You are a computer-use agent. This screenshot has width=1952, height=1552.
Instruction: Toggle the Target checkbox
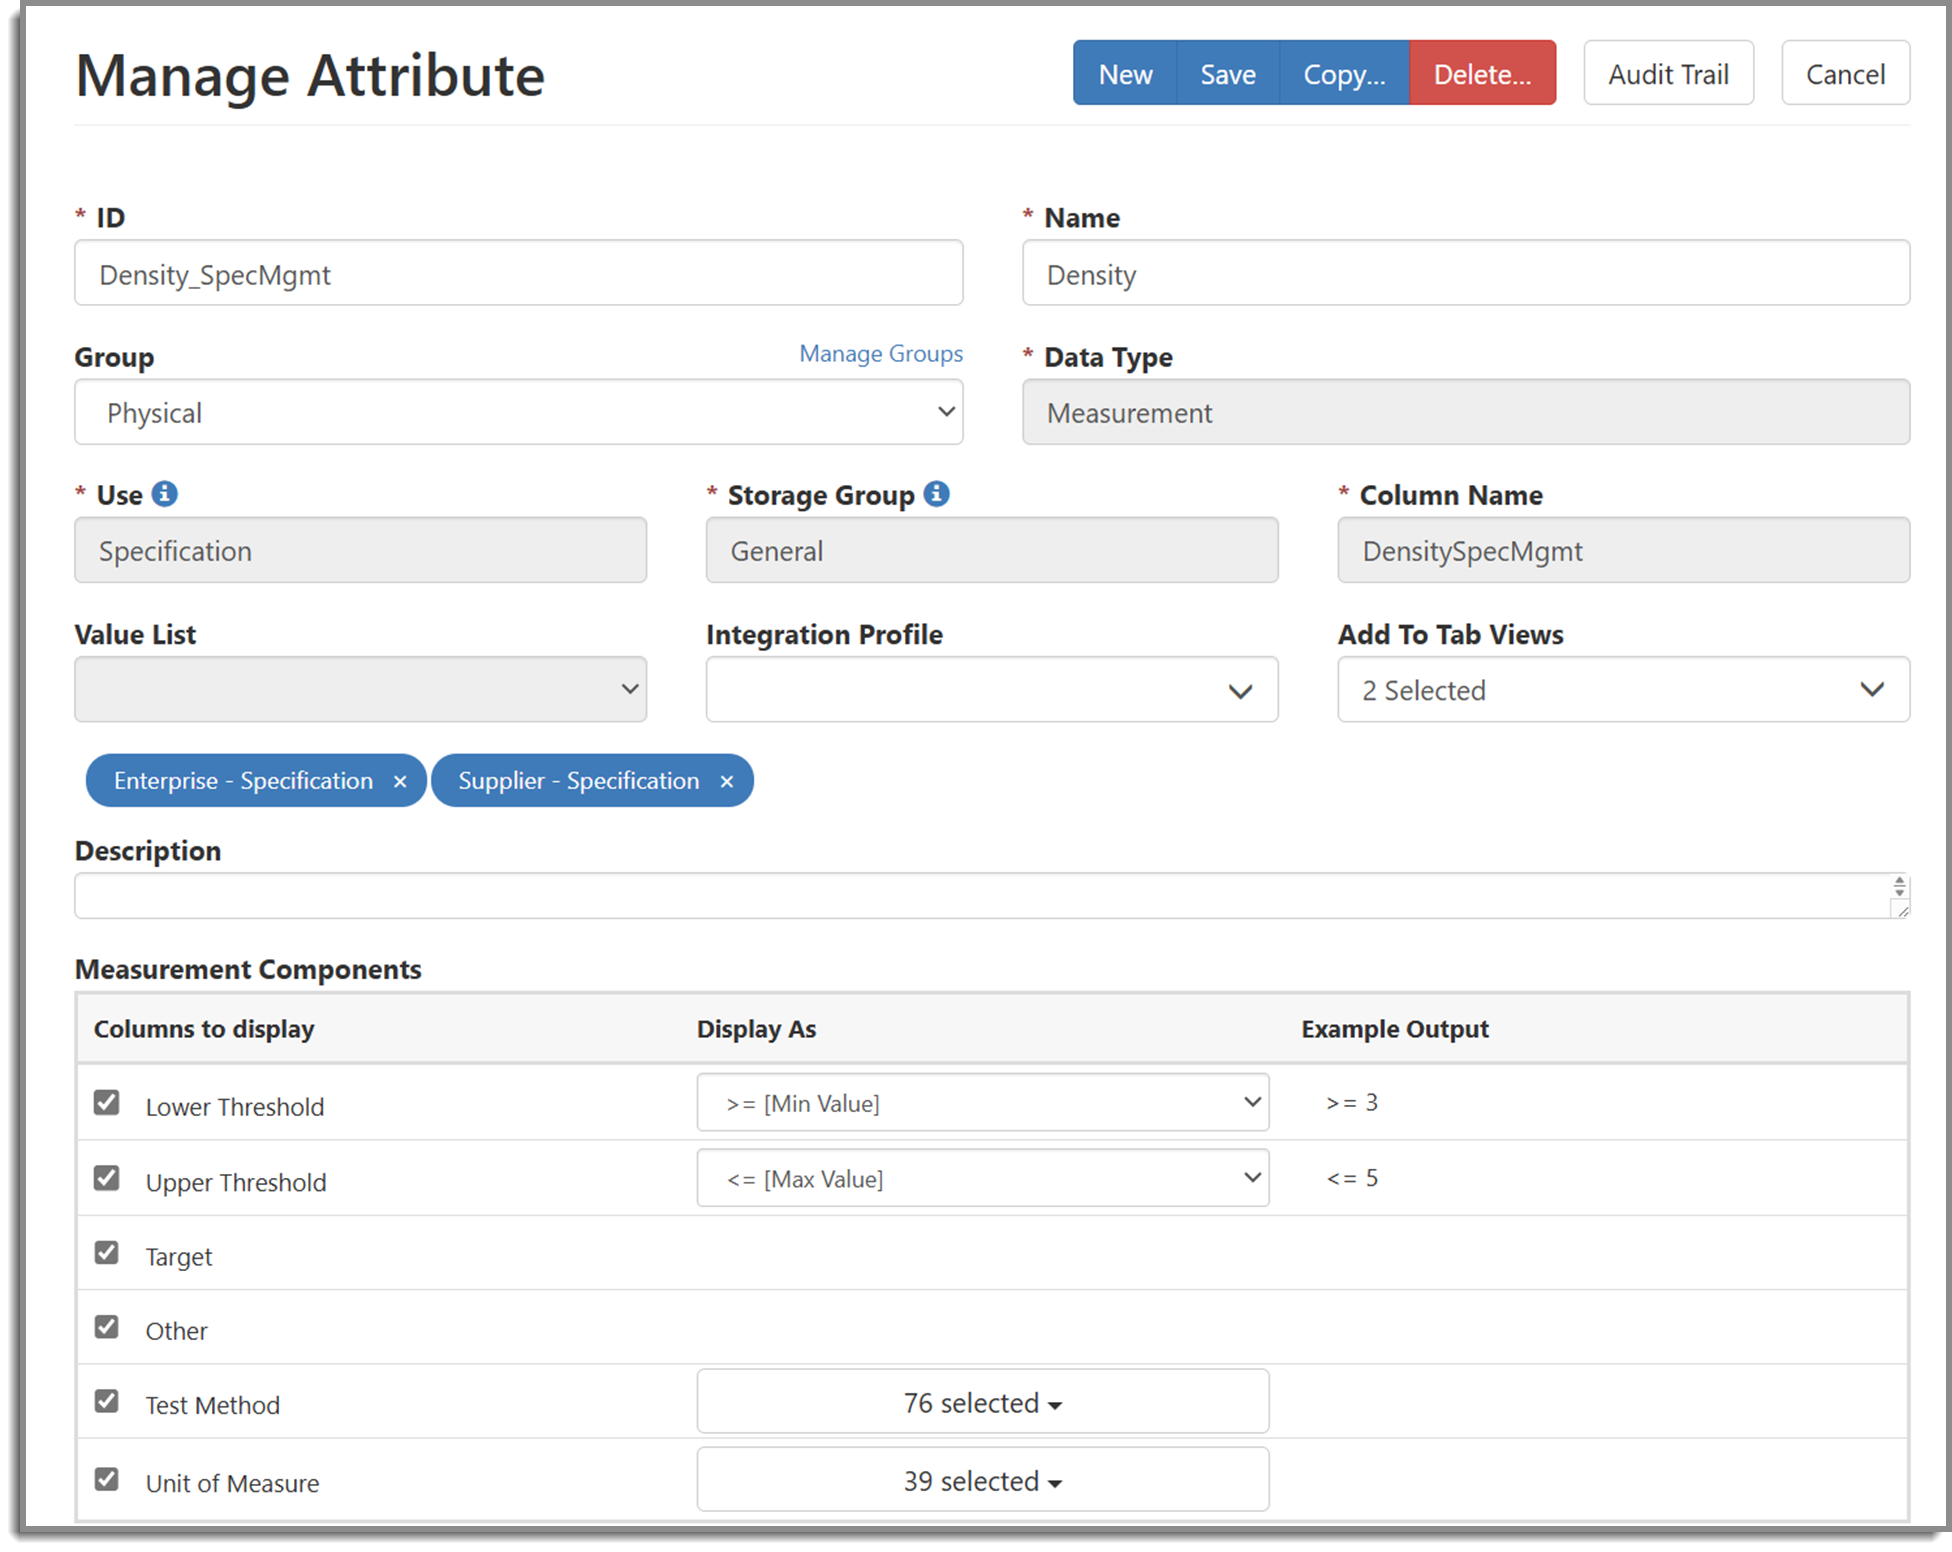(x=107, y=1252)
